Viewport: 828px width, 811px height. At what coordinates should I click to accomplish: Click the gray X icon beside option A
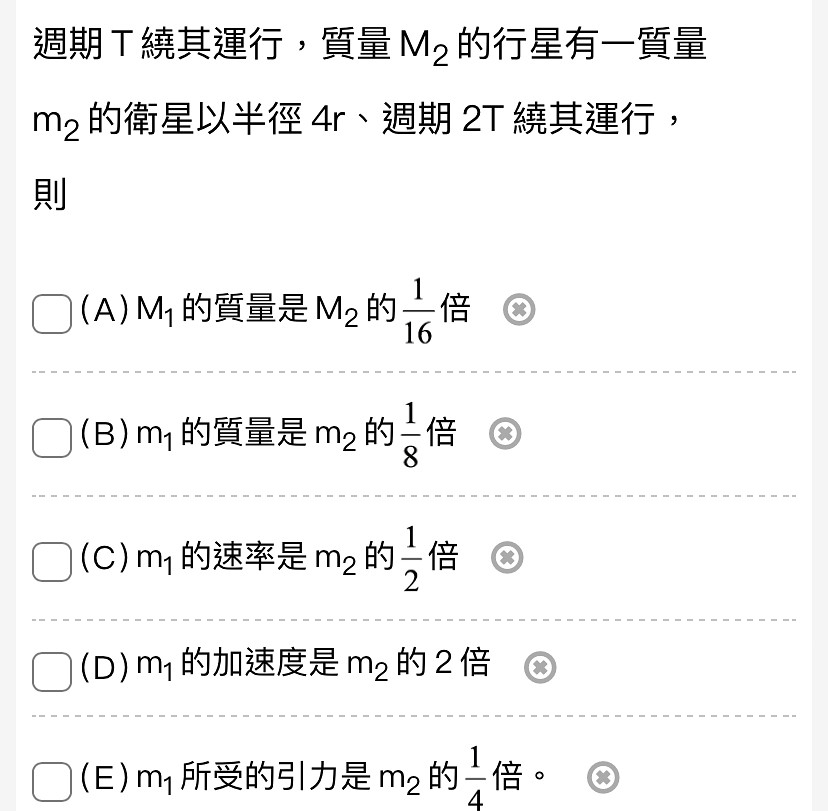click(x=519, y=309)
